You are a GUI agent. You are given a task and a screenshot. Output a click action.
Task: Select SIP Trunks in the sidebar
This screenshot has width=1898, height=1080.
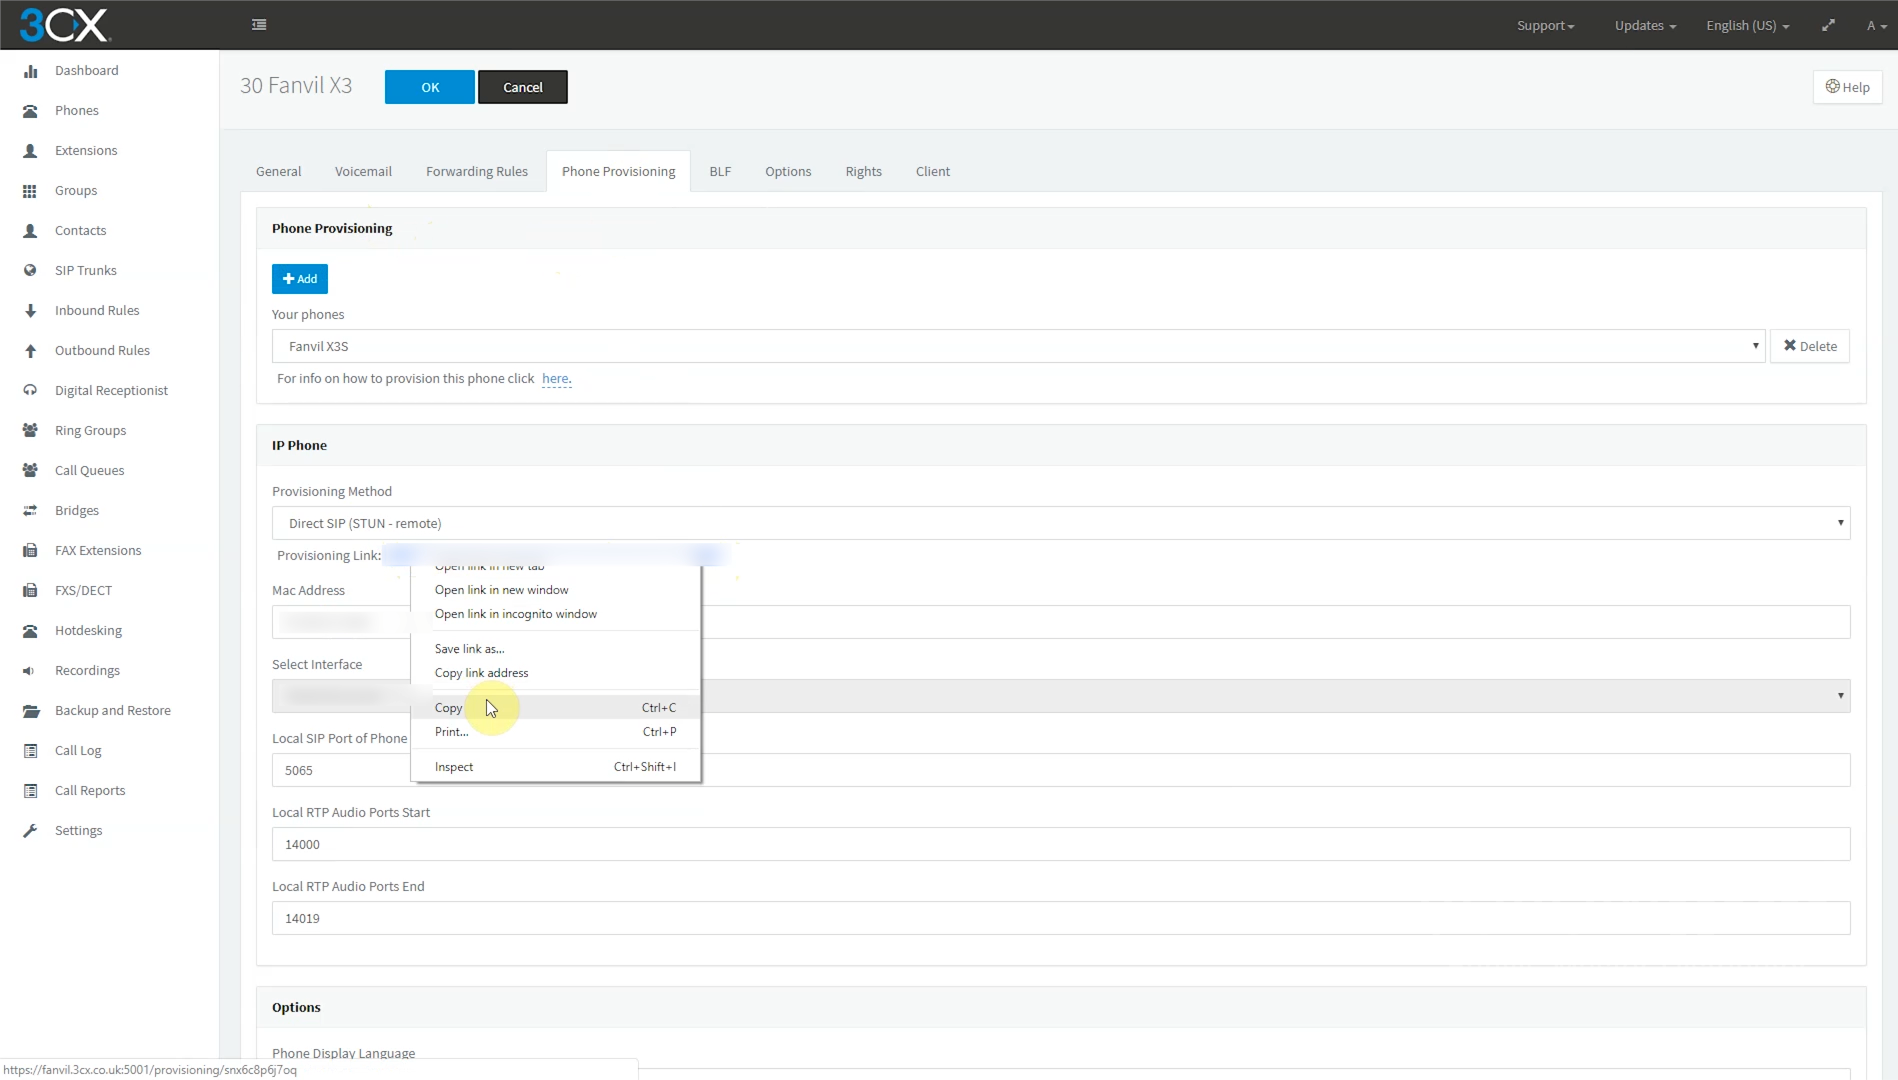83,270
